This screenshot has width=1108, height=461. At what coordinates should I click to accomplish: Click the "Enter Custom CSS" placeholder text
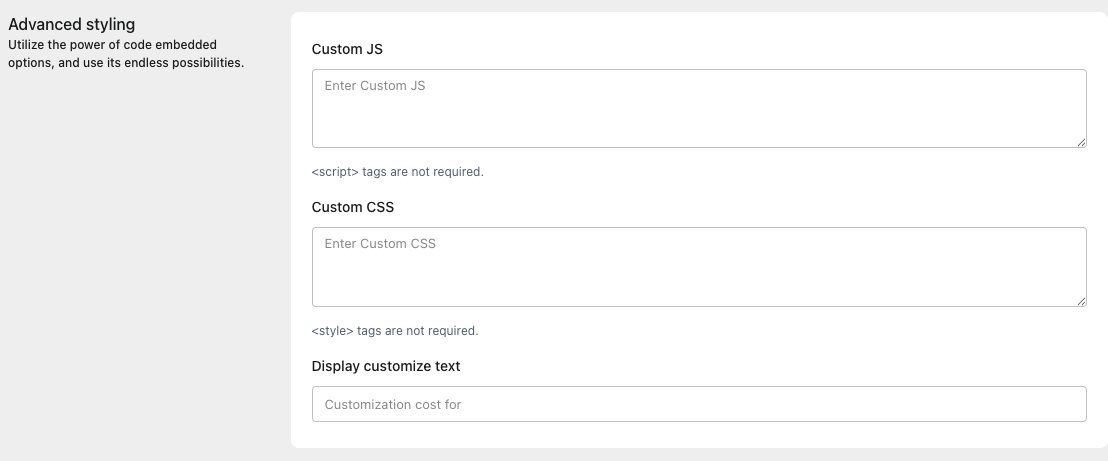click(380, 244)
